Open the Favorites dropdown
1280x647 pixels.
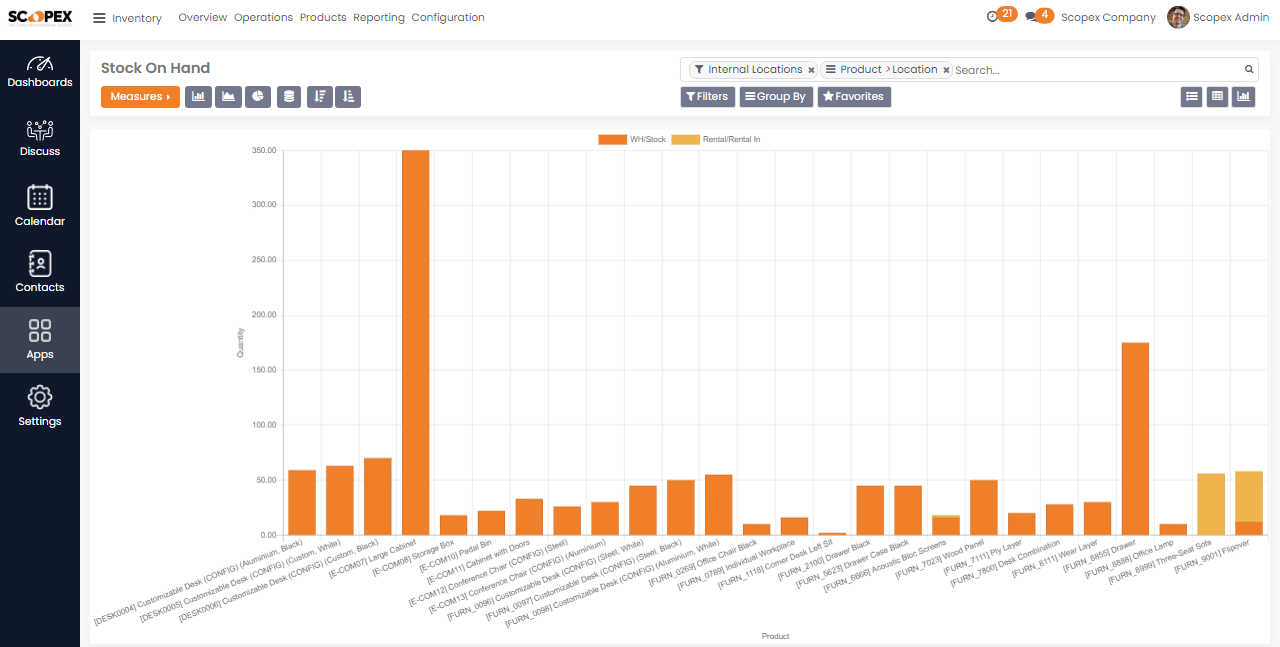pyautogui.click(x=854, y=97)
